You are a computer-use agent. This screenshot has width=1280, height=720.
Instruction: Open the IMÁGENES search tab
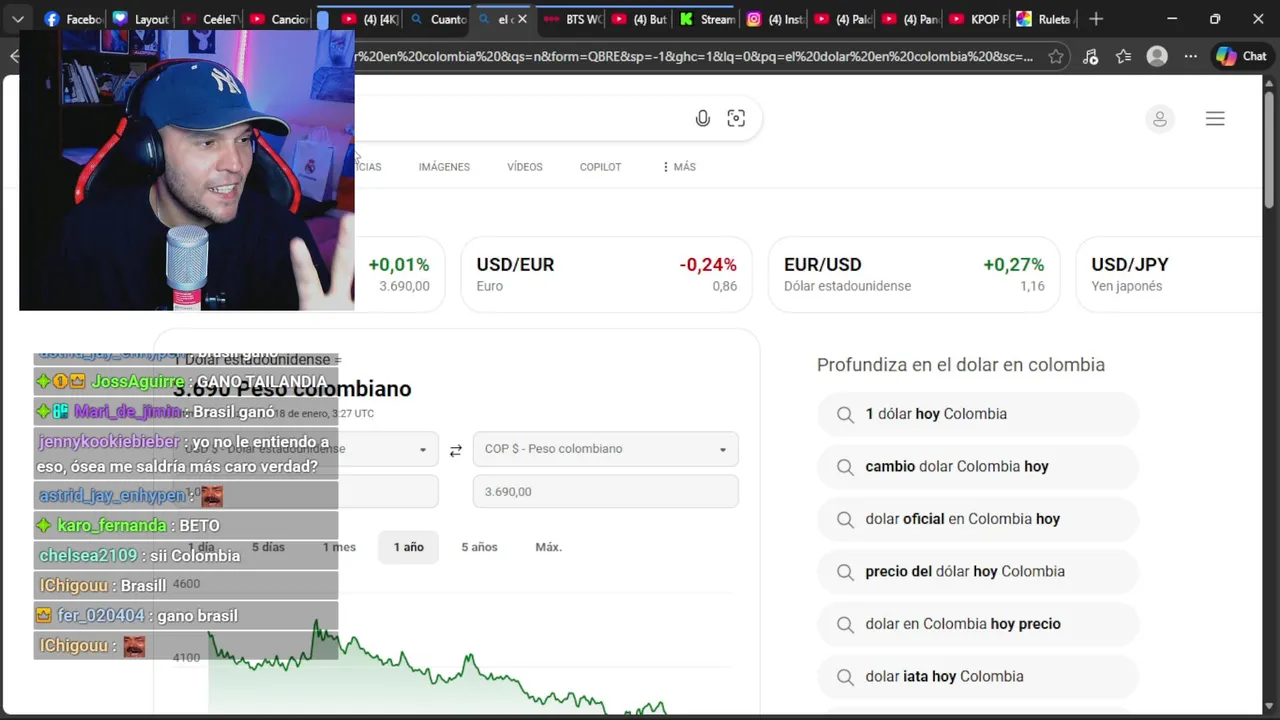(444, 167)
